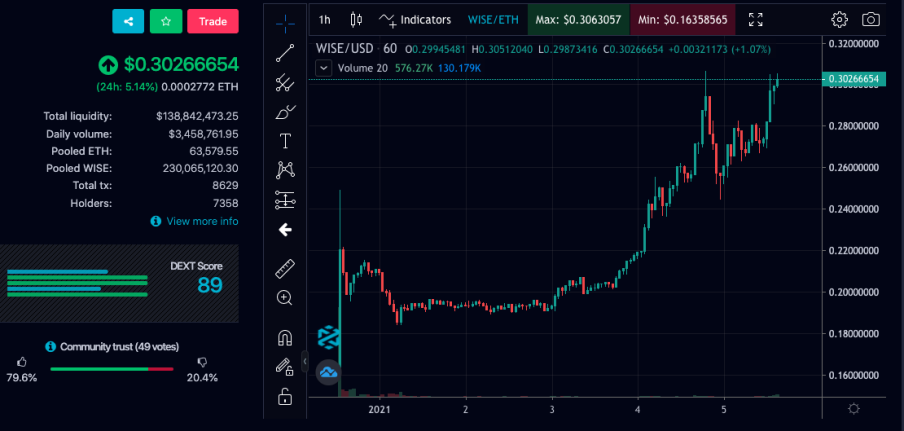
Task: Click the DEXT Score 89 value
Action: pyautogui.click(x=210, y=285)
